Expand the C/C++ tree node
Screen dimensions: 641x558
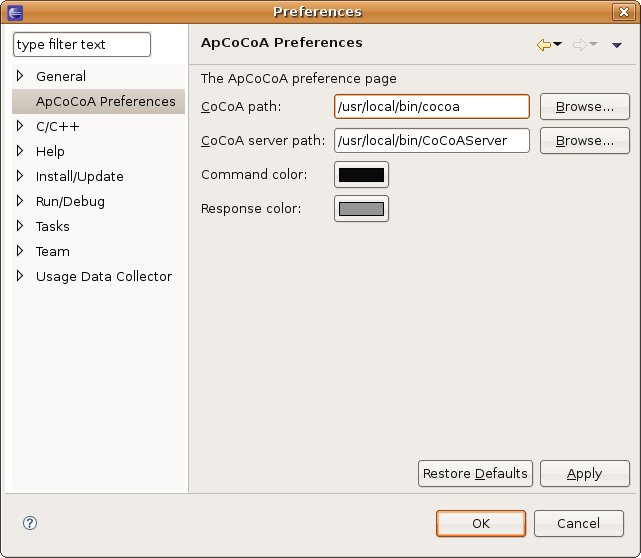click(x=20, y=126)
